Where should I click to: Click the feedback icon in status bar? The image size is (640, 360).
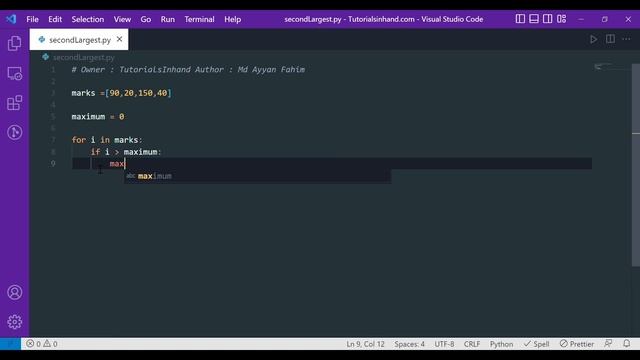tap(608, 344)
